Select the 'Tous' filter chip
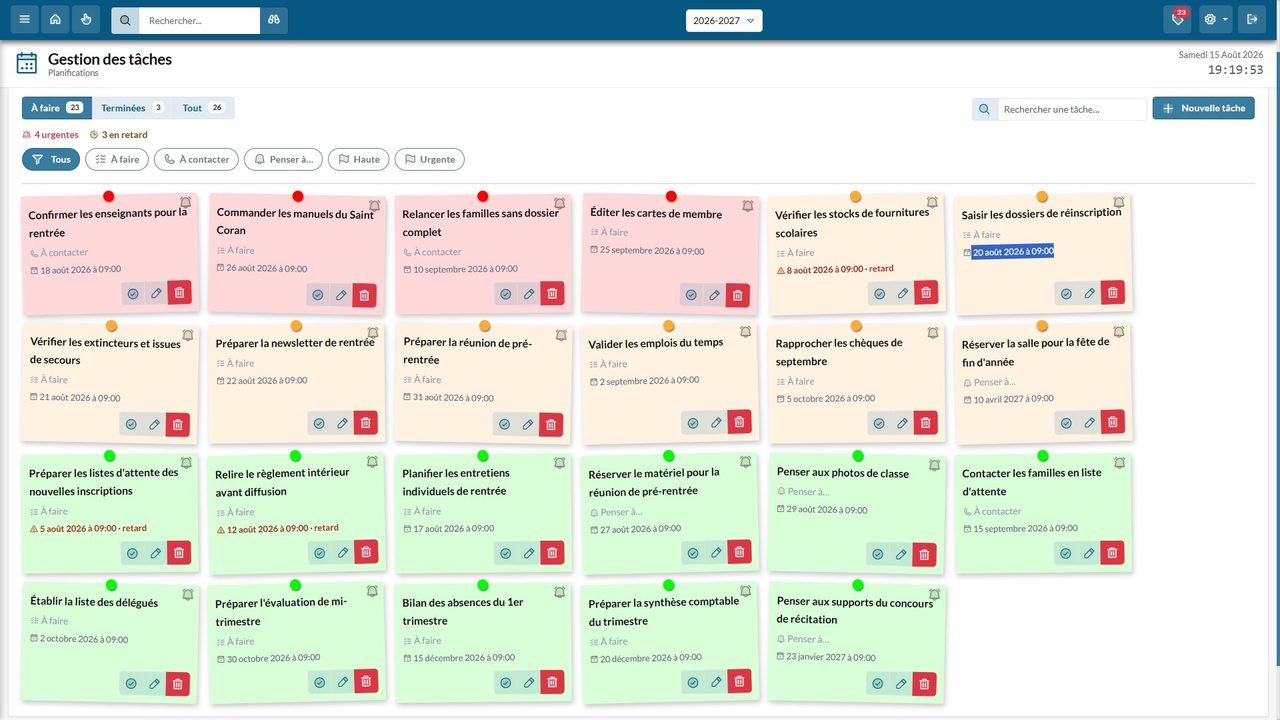This screenshot has width=1280, height=720. [51, 159]
